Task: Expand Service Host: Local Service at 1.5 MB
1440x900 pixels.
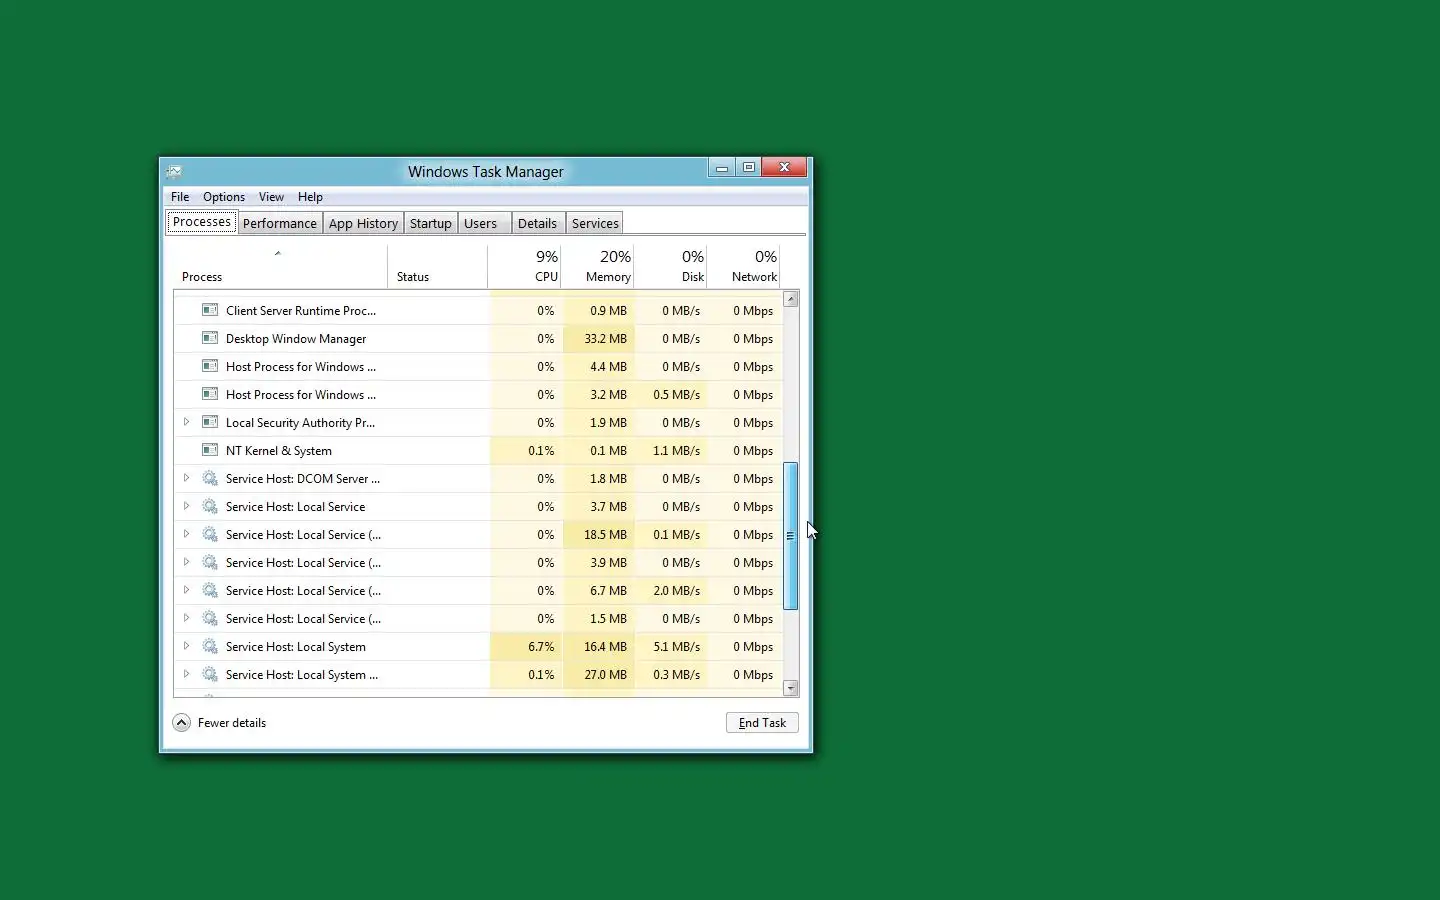Action: pos(186,618)
